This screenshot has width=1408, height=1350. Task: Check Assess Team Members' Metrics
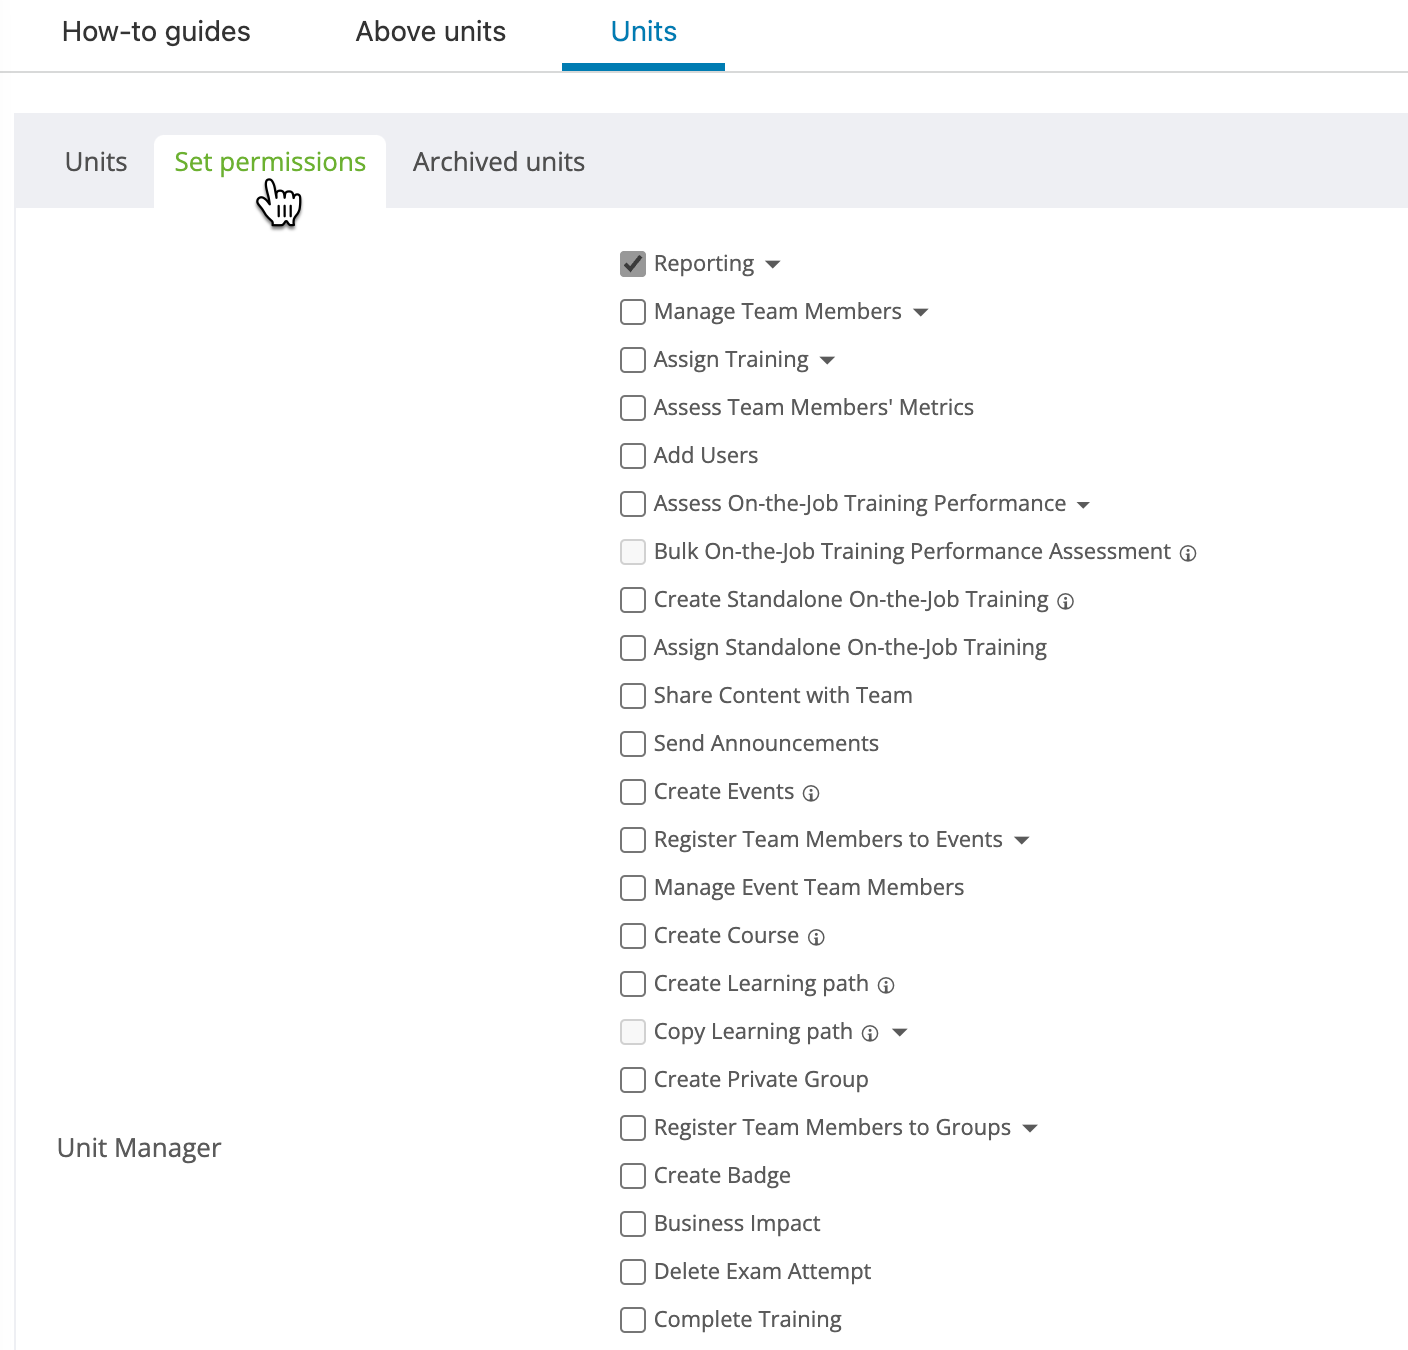(x=633, y=408)
